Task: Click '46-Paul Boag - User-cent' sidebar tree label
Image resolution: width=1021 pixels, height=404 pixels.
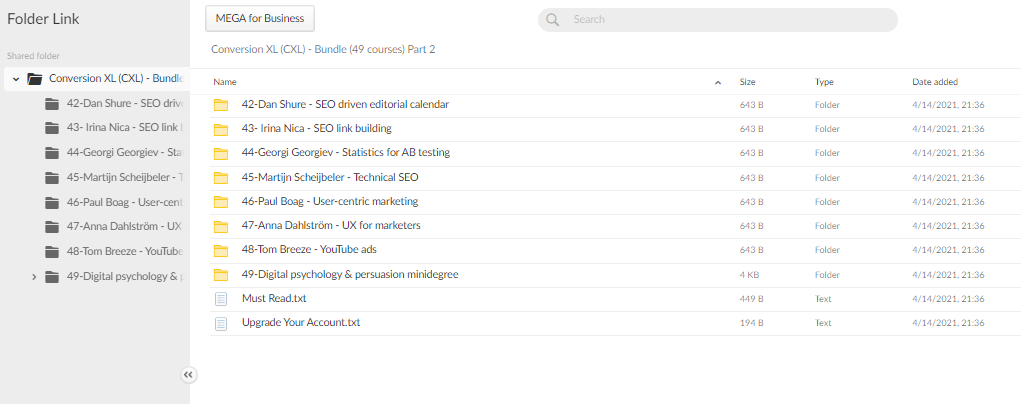Action: (x=126, y=203)
